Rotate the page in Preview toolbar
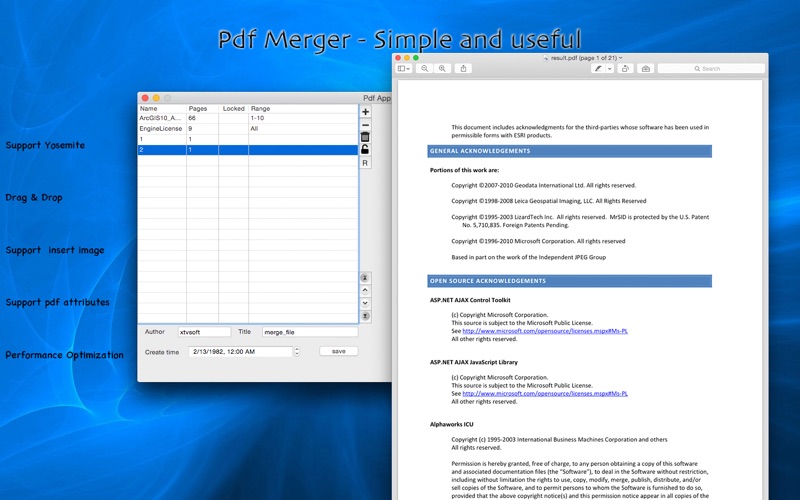The height and width of the screenshot is (500, 800). point(625,68)
